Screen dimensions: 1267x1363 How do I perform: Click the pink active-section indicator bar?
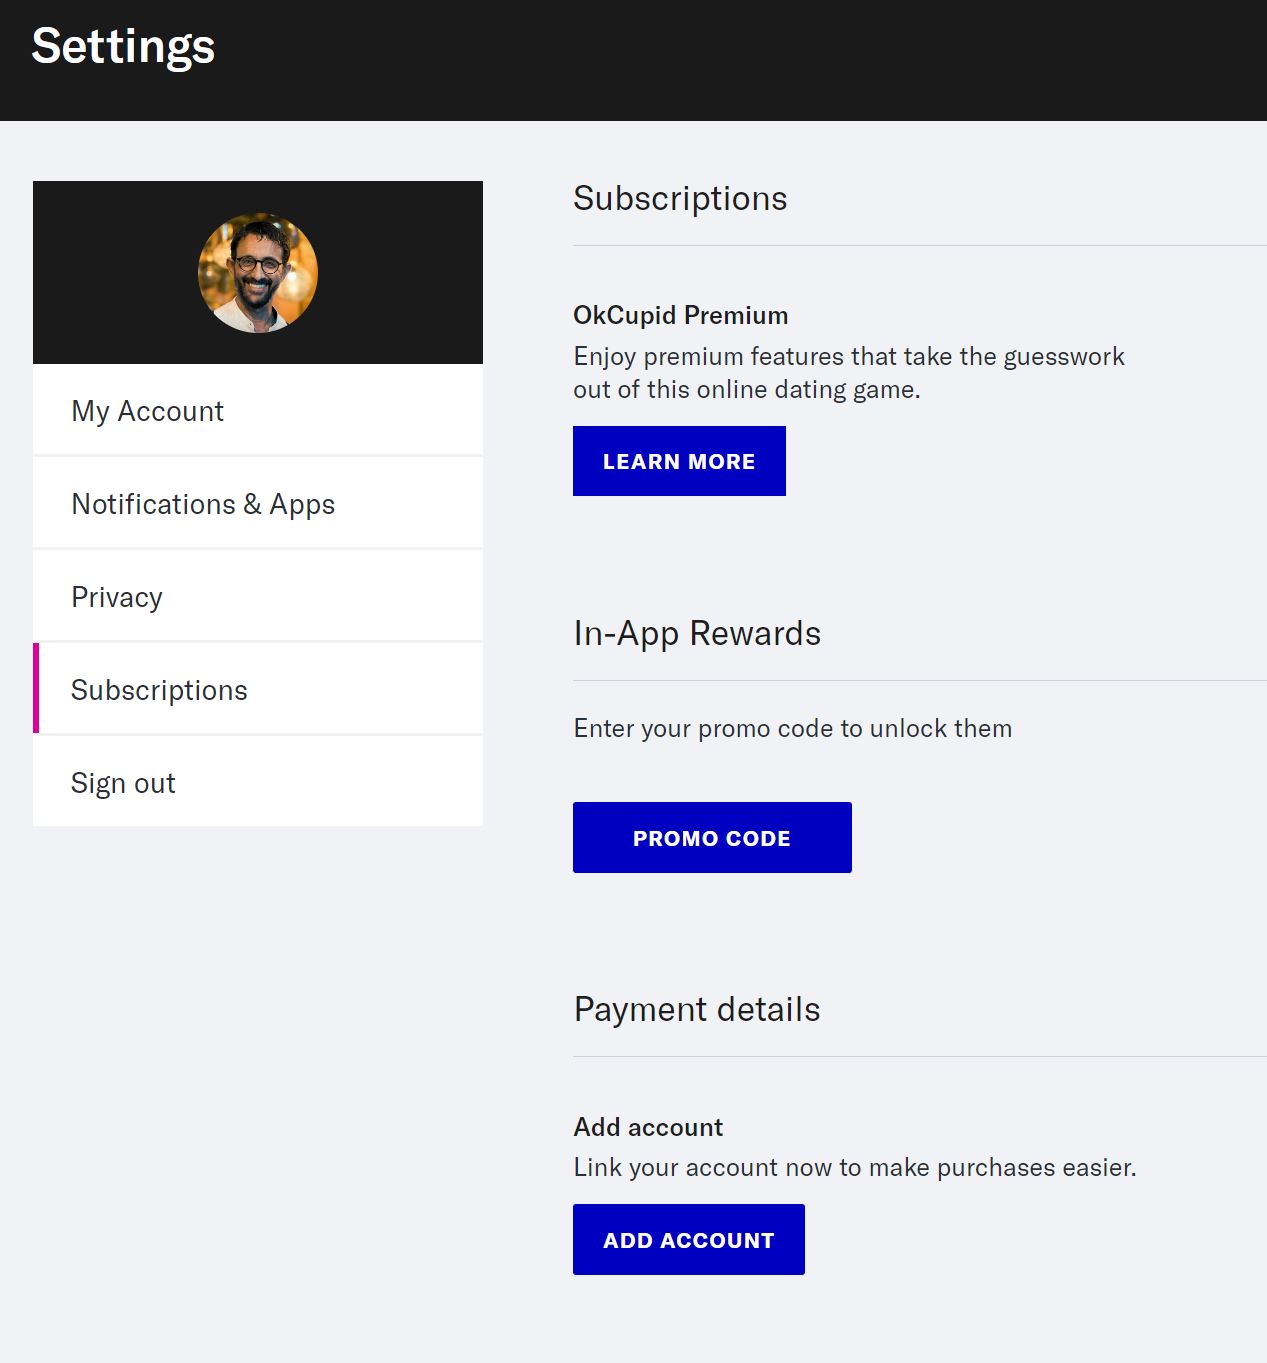[x=38, y=688]
